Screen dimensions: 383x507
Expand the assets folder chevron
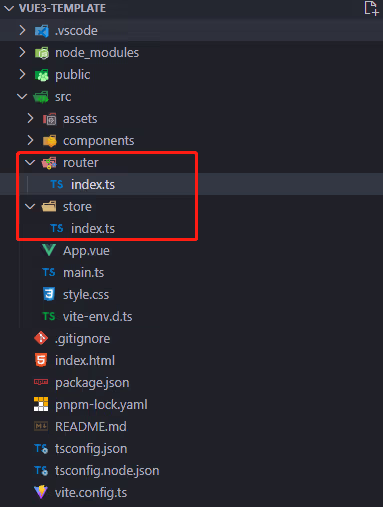[x=30, y=118]
